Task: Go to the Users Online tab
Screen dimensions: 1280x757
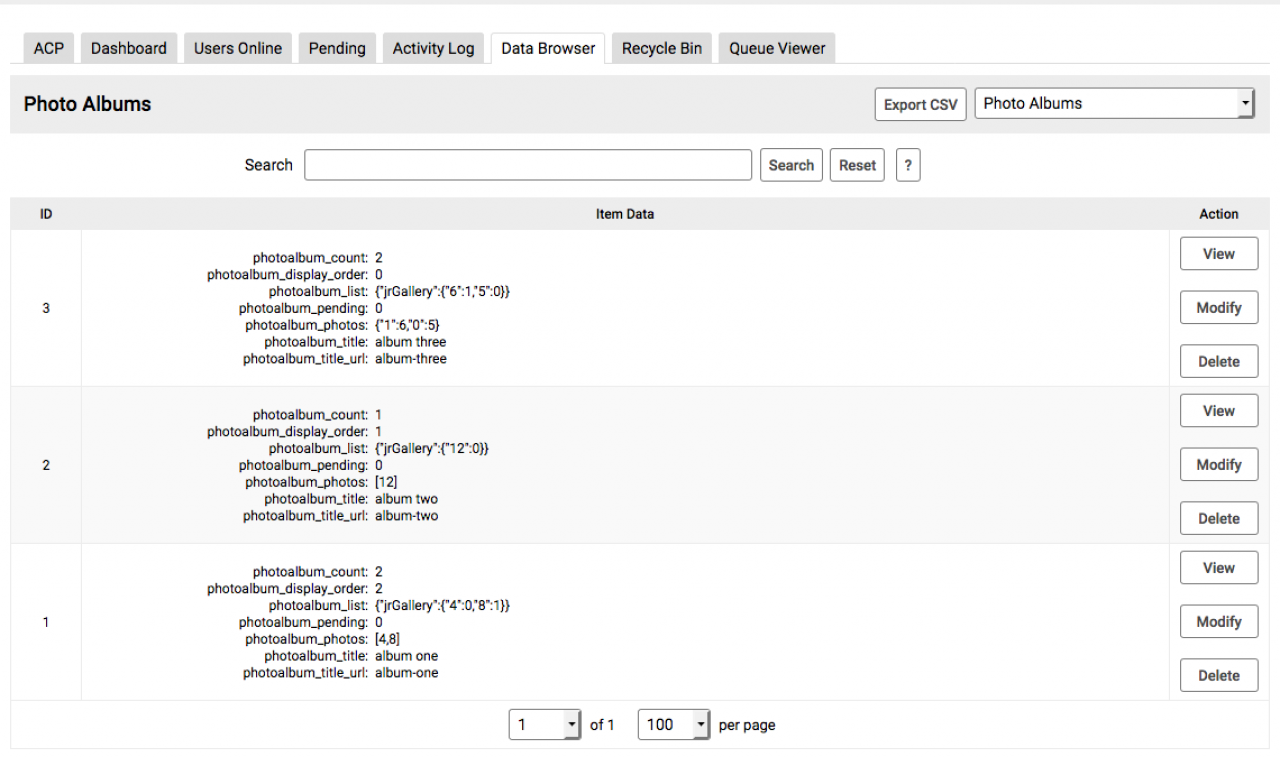Action: 238,48
